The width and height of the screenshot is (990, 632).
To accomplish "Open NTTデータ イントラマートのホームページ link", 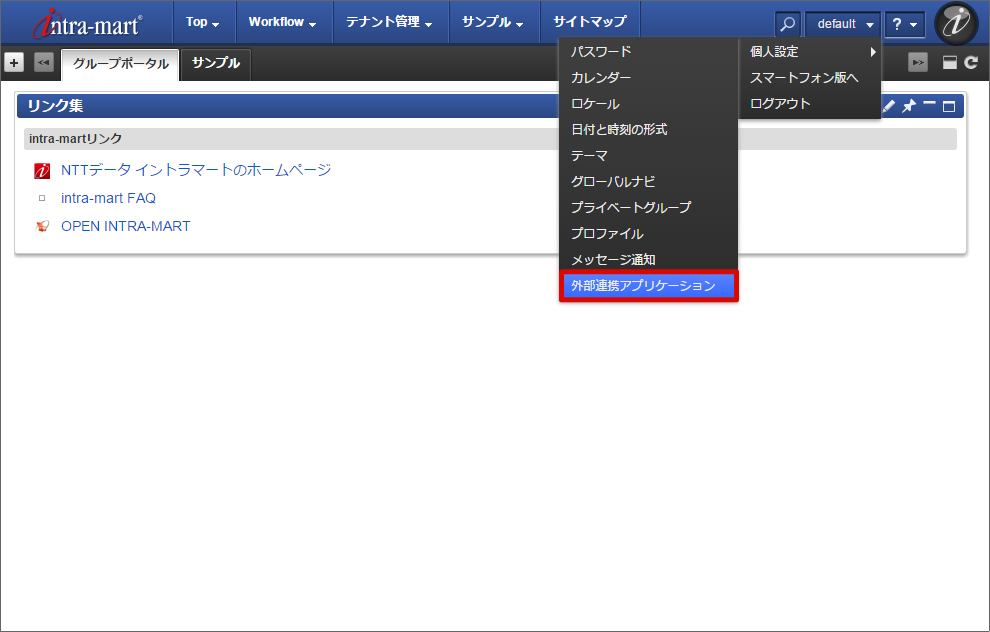I will pos(196,170).
